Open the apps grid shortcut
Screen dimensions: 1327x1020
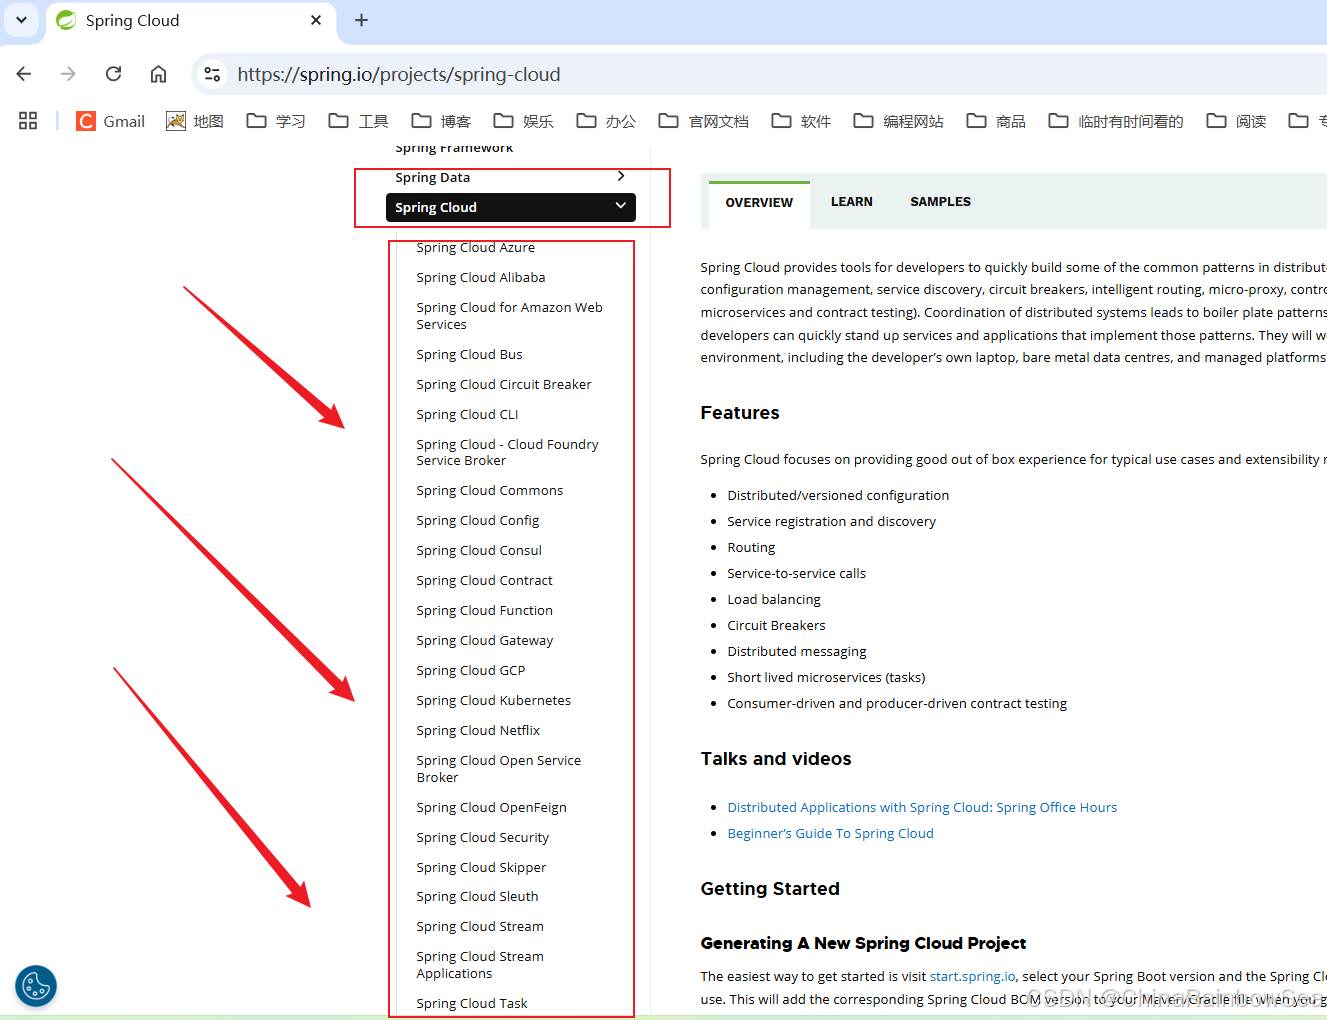coord(28,121)
